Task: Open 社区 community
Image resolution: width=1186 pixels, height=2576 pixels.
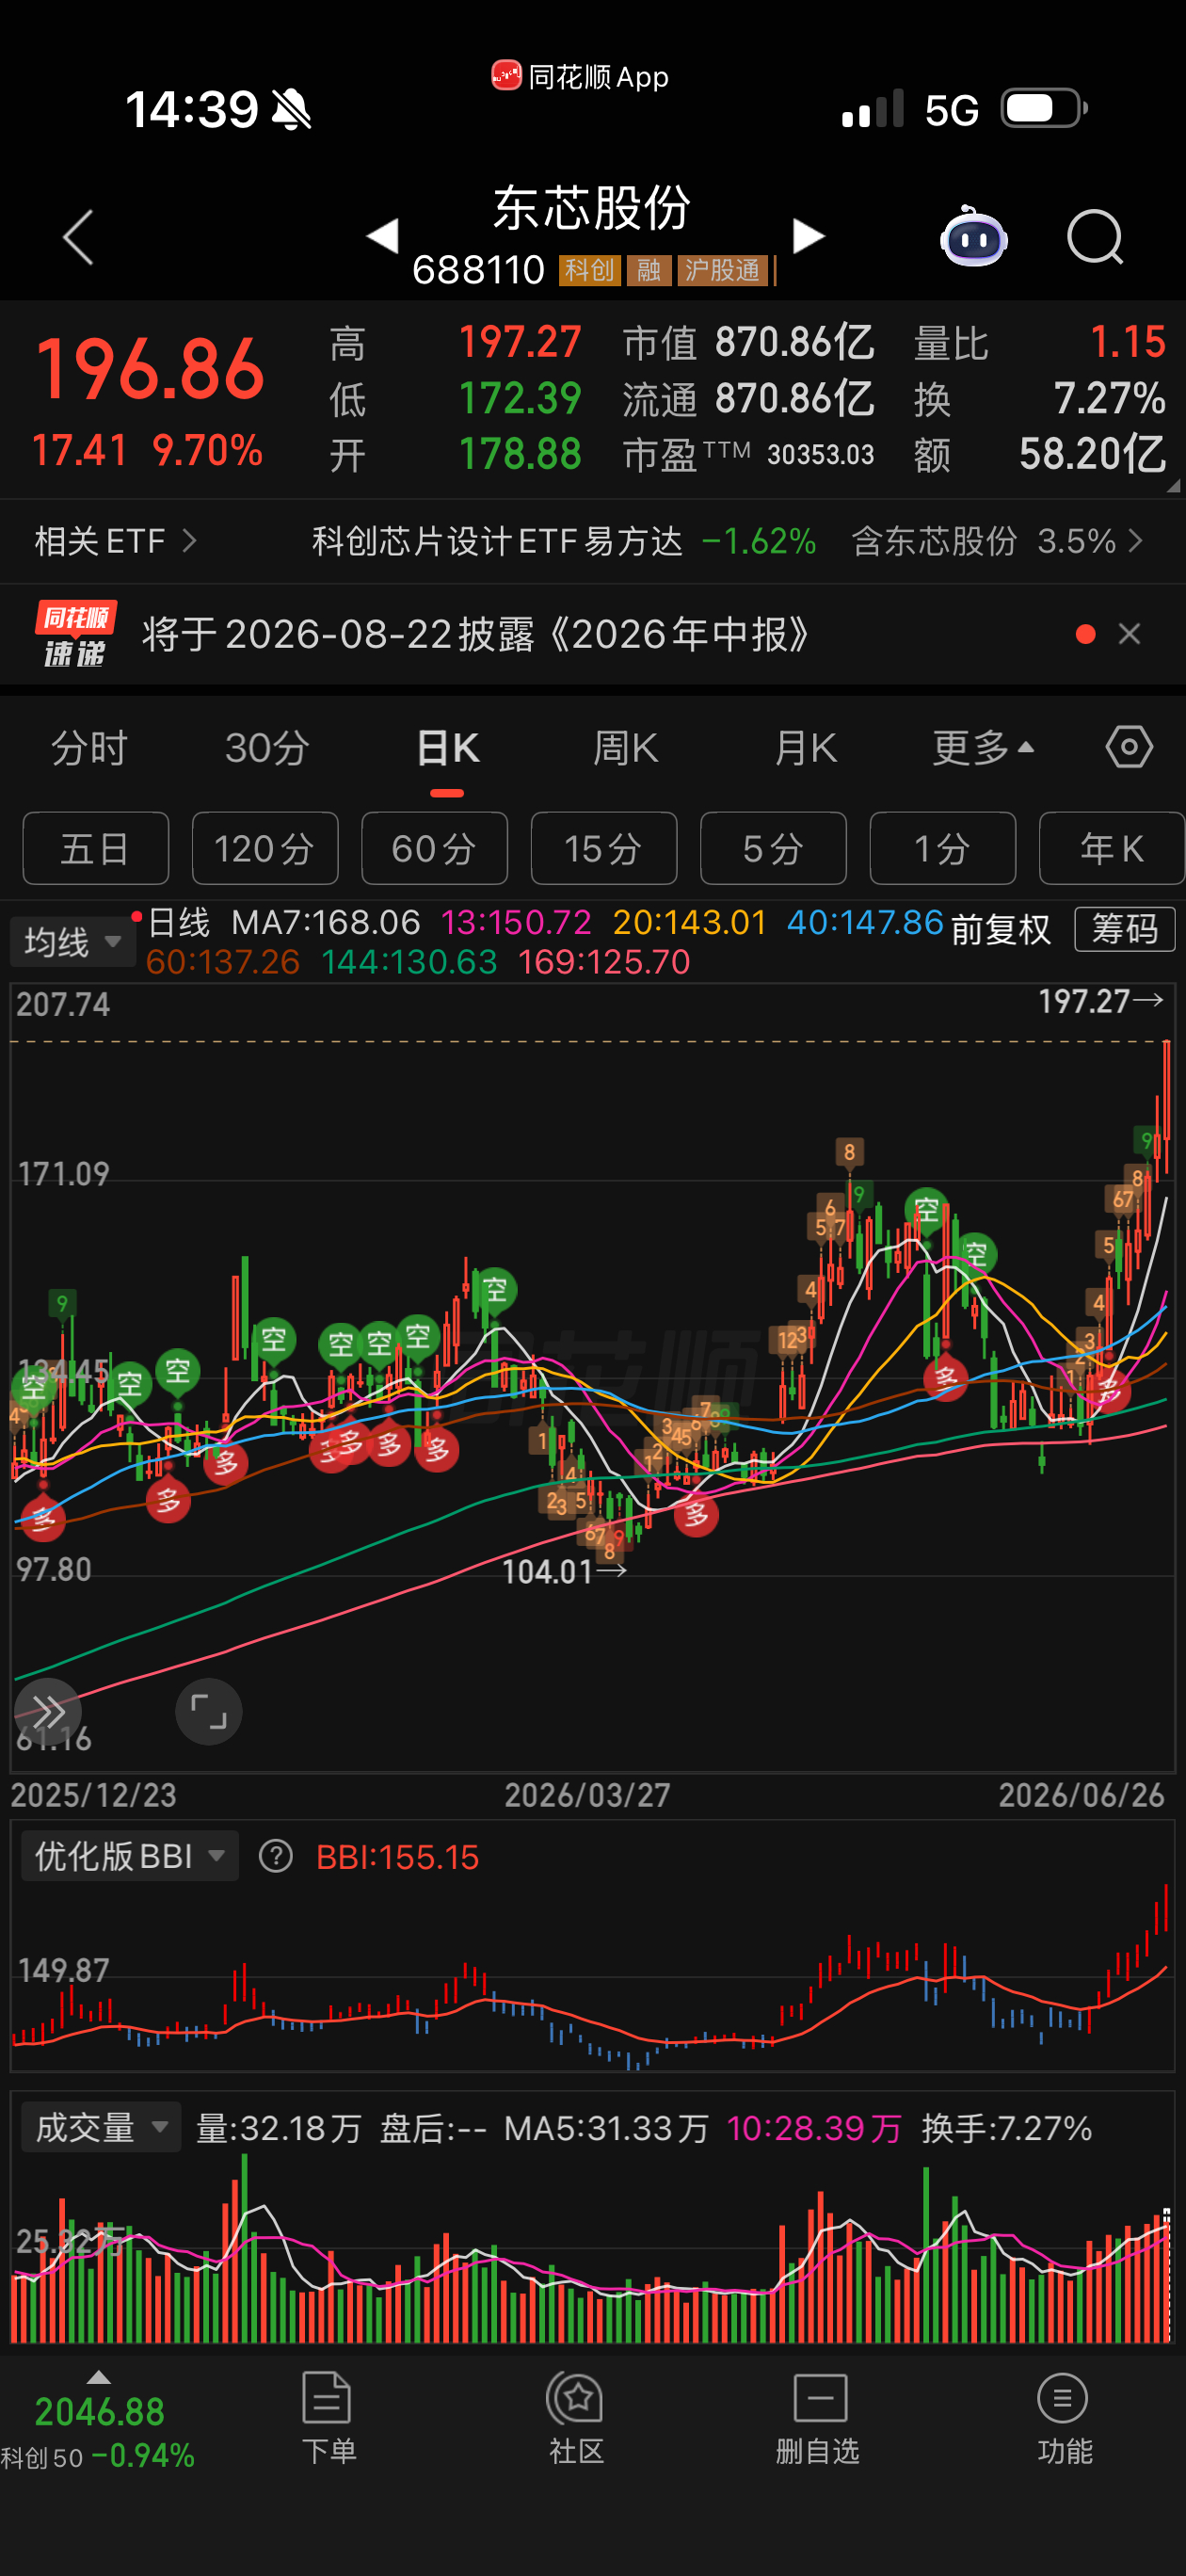Action: point(576,2418)
